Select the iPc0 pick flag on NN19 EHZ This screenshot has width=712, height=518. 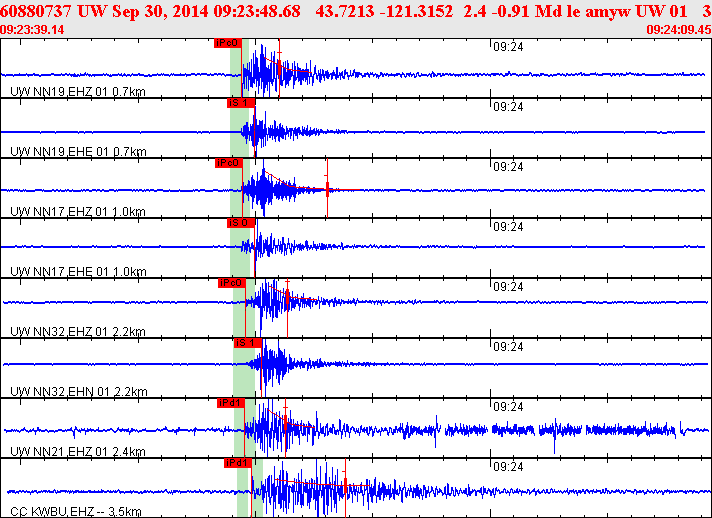pyautogui.click(x=227, y=43)
